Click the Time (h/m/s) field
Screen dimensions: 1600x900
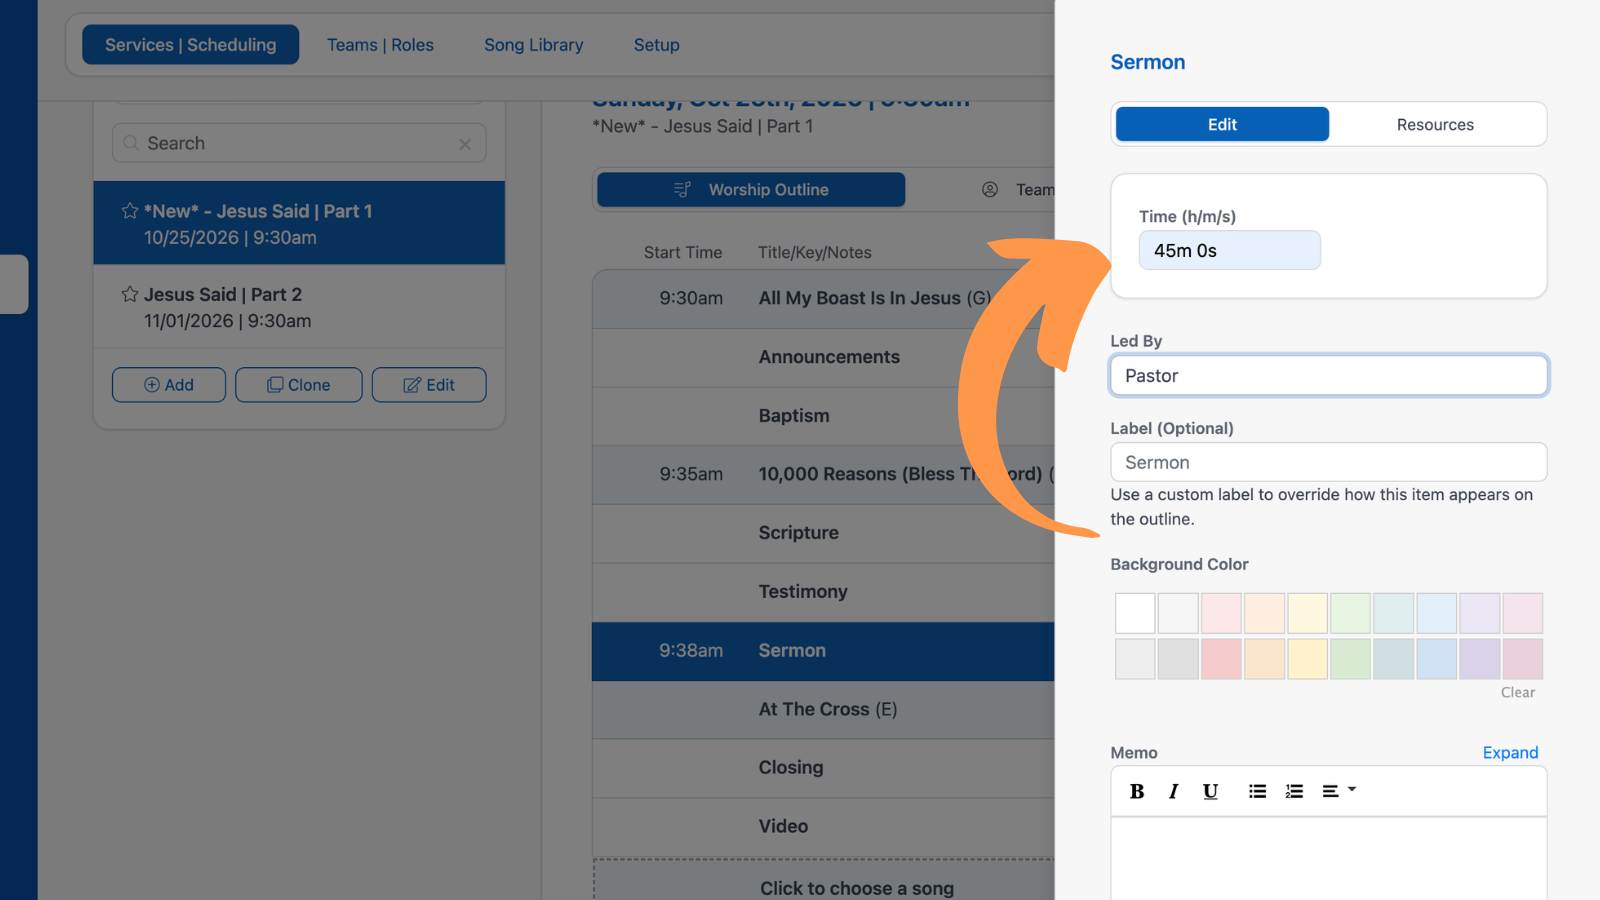1230,250
